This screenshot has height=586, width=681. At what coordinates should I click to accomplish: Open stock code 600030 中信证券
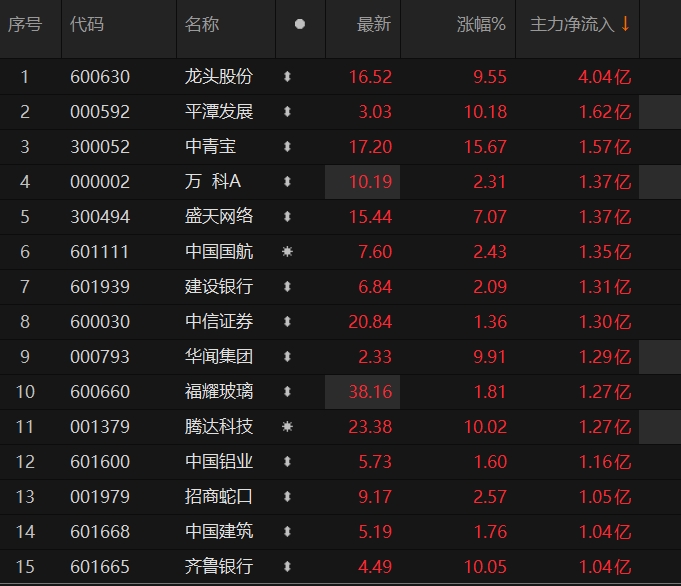point(100,322)
